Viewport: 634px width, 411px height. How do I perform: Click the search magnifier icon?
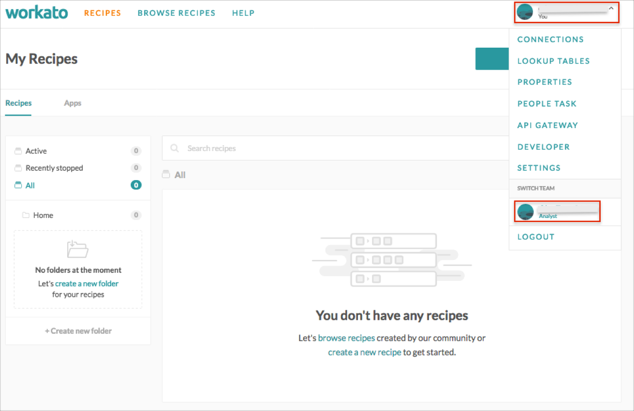tap(175, 148)
